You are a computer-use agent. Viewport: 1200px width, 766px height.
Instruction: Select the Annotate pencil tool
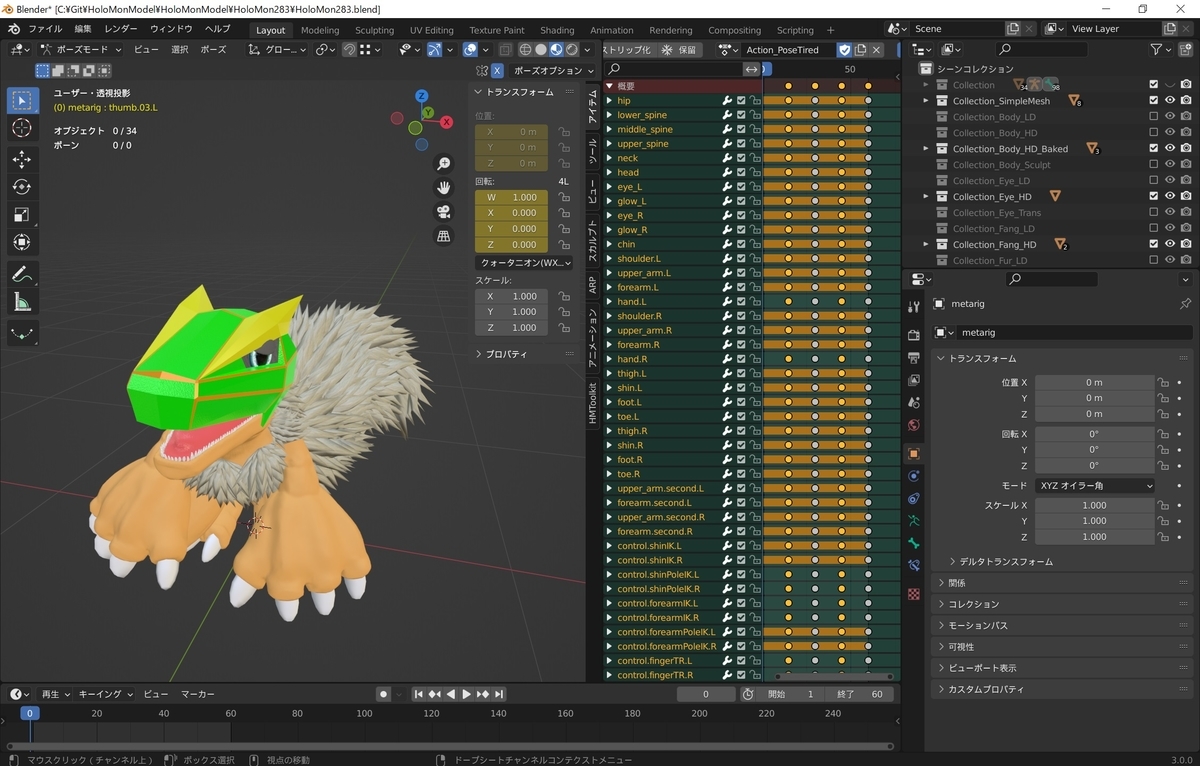coord(22,273)
